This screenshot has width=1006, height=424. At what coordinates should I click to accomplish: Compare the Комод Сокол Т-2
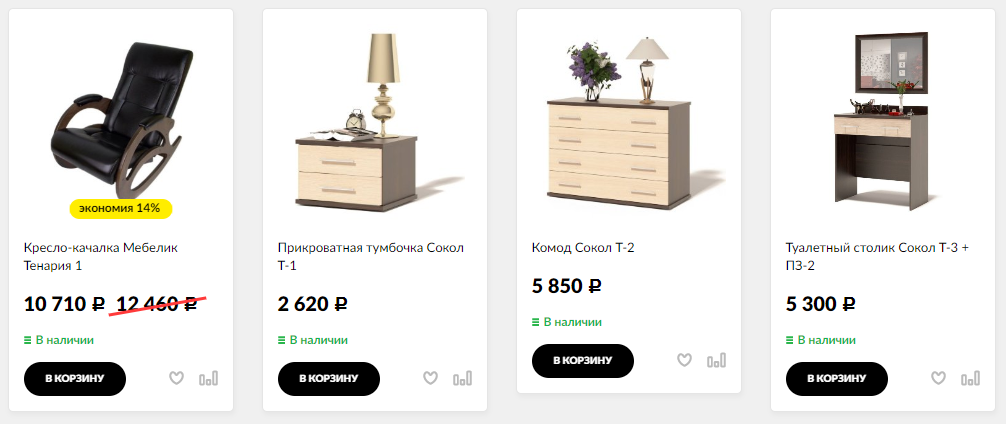coord(717,360)
